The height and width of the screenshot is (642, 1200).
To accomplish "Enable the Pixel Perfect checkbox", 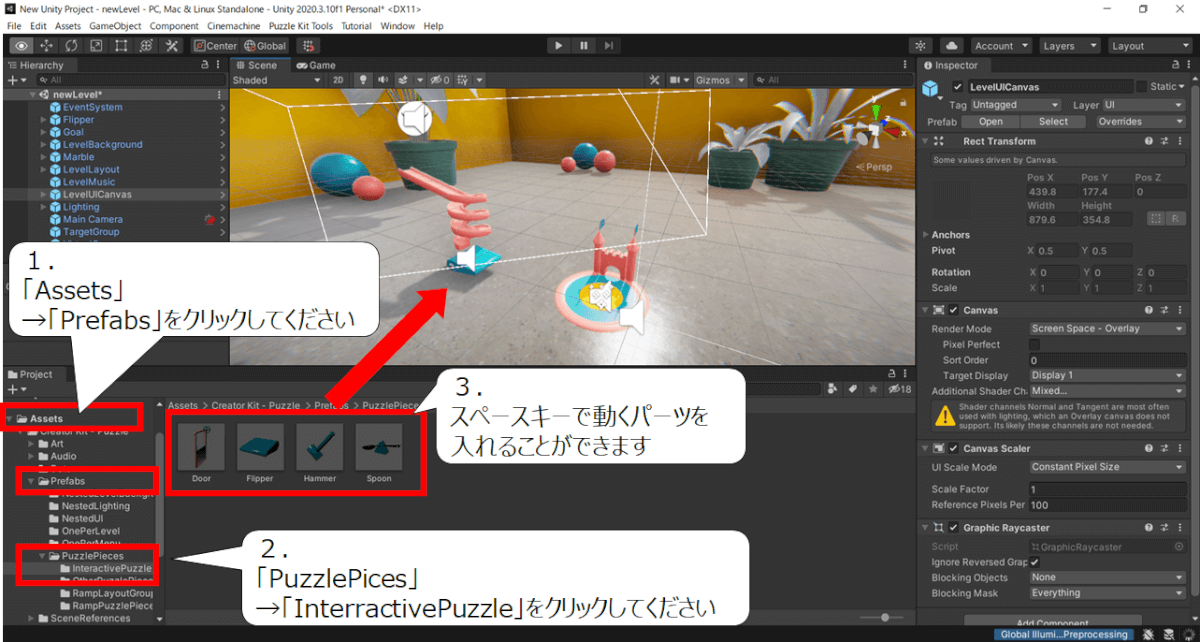I will [1035, 344].
